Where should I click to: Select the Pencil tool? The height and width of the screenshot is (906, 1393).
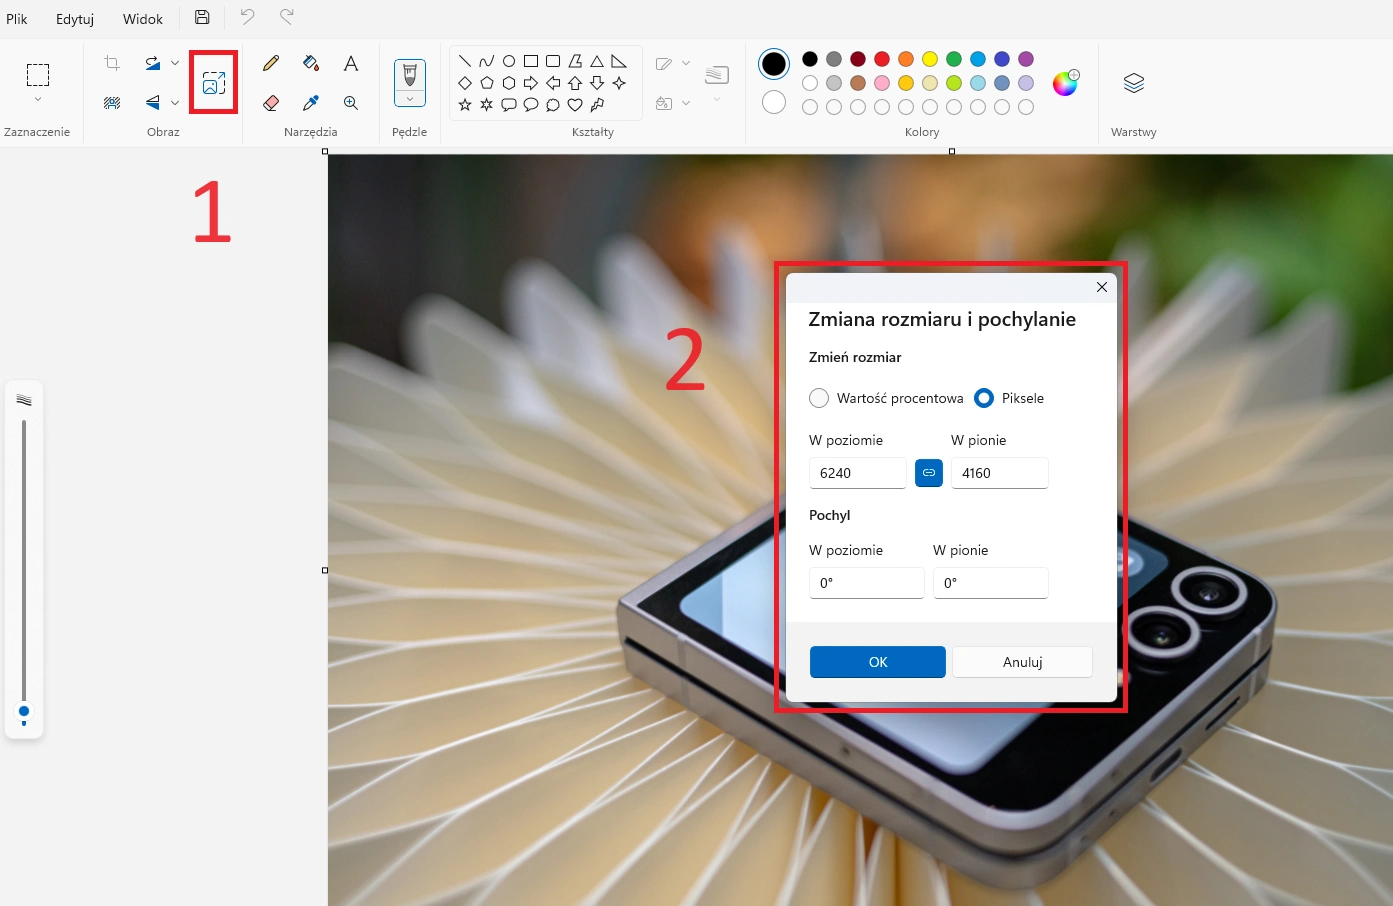pyautogui.click(x=271, y=63)
